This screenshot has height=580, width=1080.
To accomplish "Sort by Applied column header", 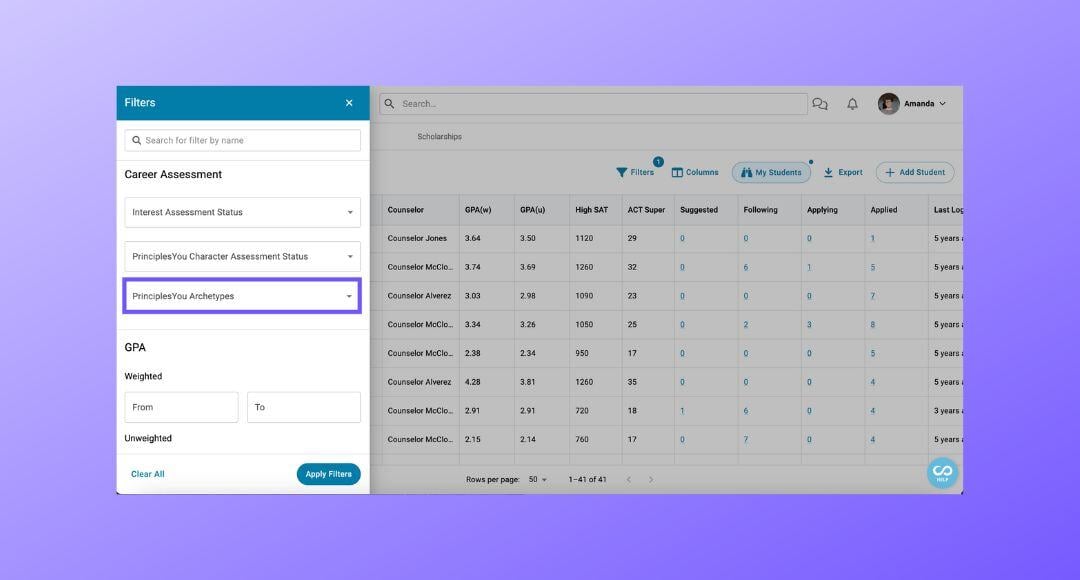I will coord(884,210).
